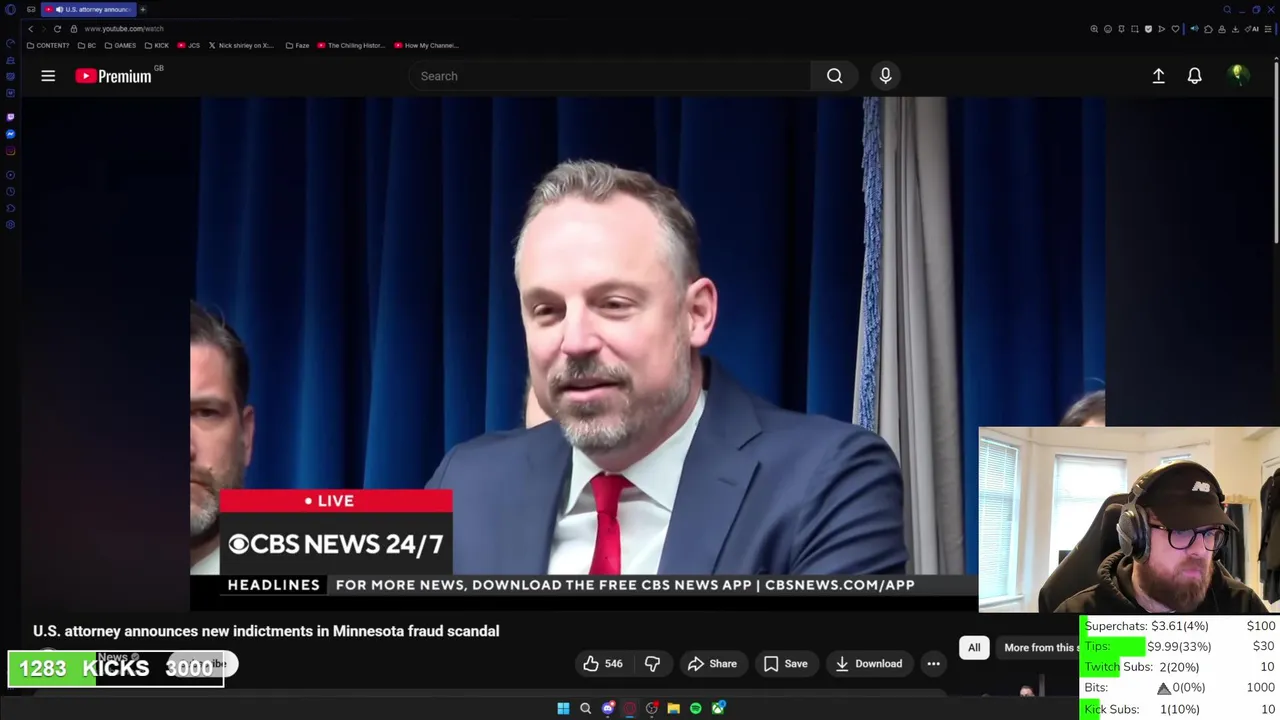The height and width of the screenshot is (720, 1280).
Task: Add page to favorites with heart icon
Action: tap(1175, 29)
